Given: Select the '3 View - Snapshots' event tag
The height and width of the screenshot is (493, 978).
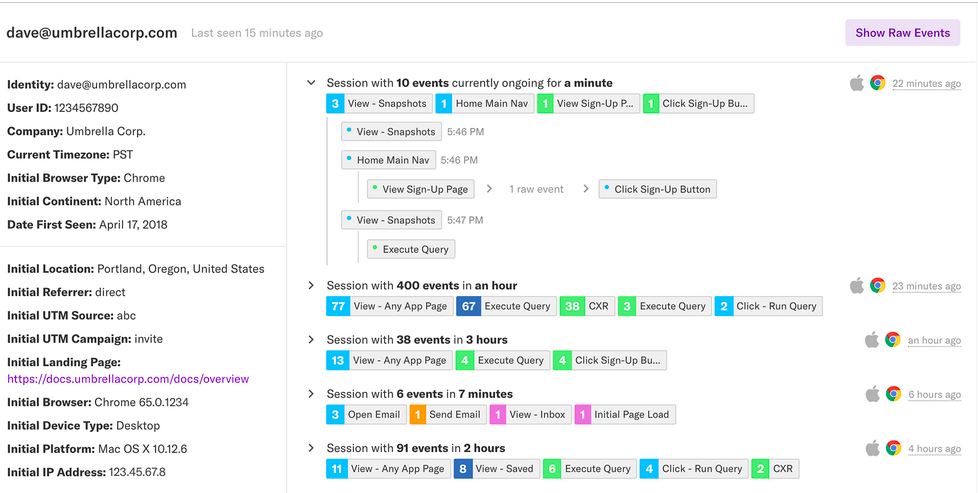Looking at the screenshot, I should pos(379,104).
